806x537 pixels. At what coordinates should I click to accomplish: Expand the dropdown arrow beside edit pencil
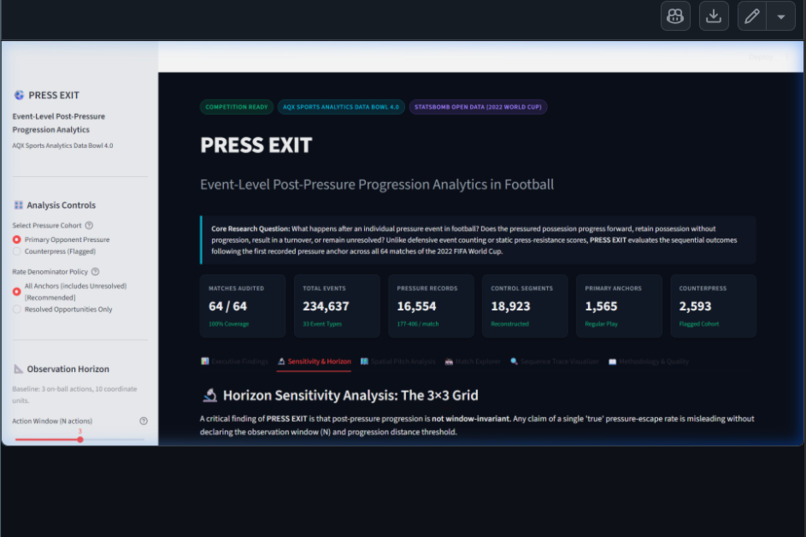tap(781, 16)
